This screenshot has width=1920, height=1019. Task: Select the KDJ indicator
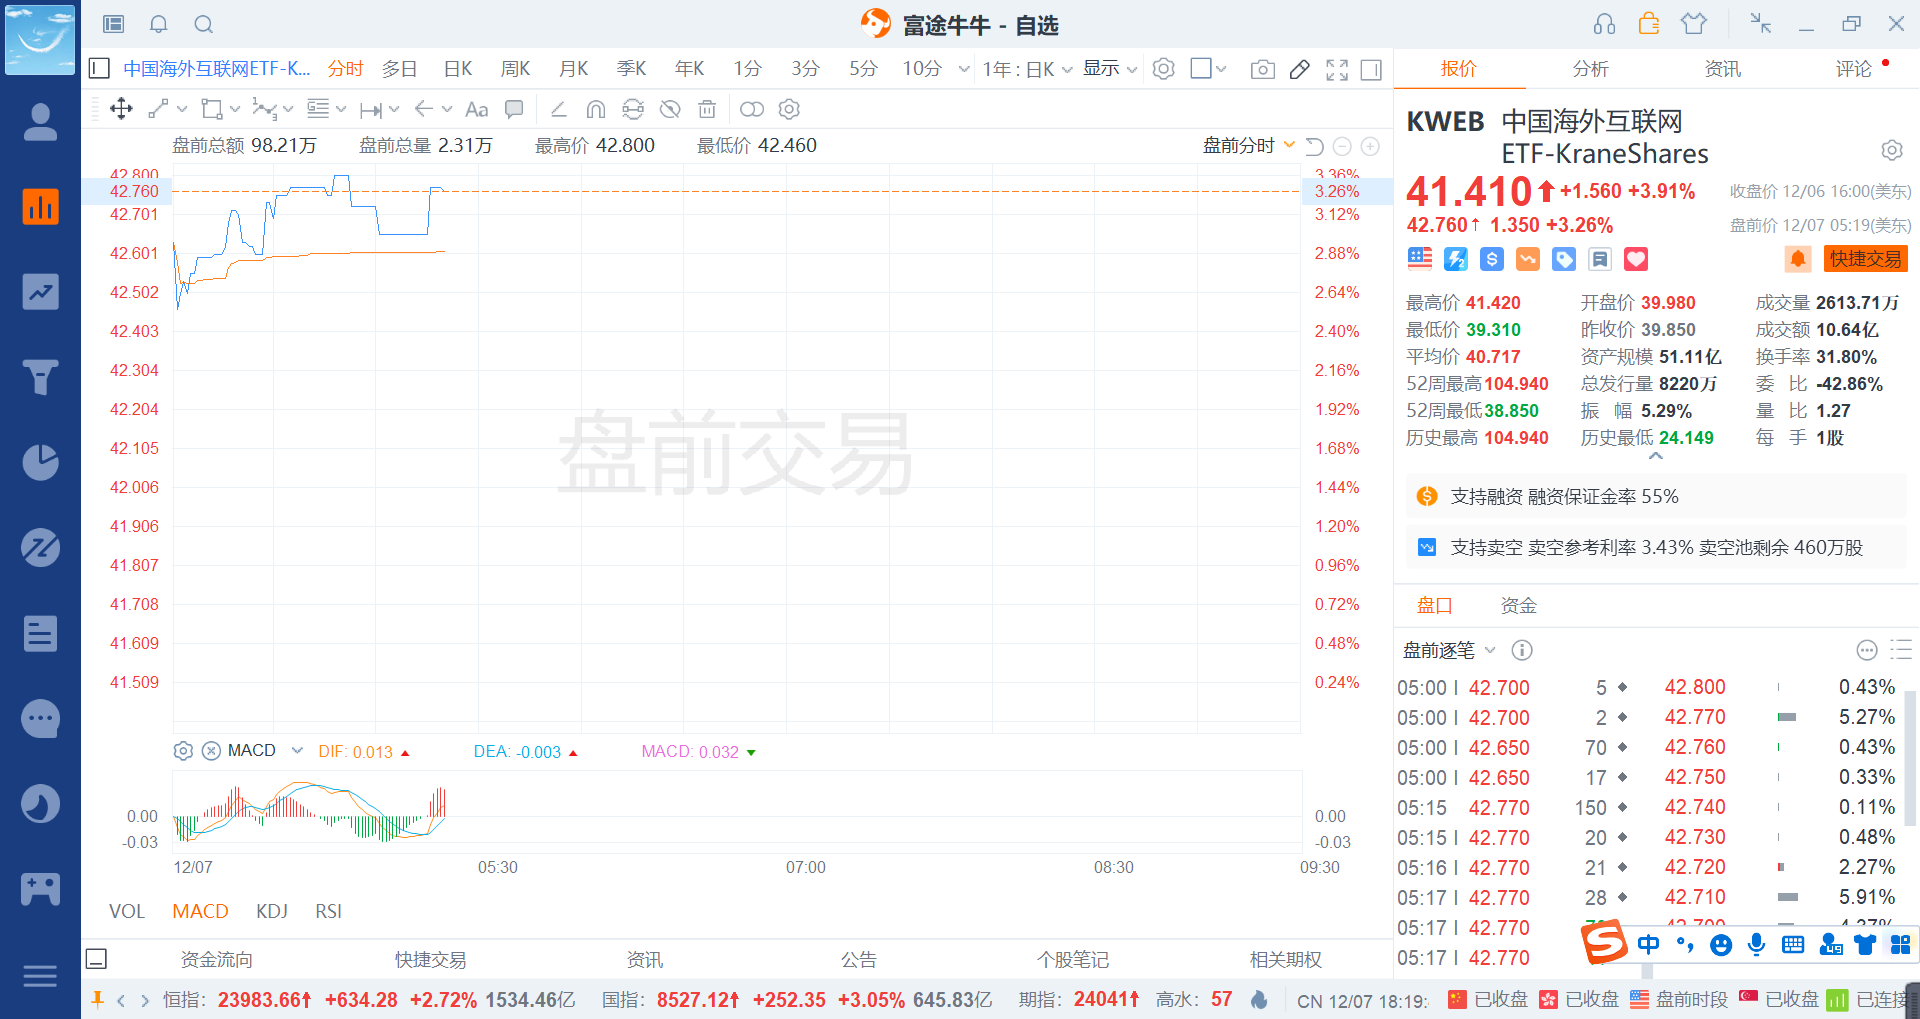coord(272,911)
